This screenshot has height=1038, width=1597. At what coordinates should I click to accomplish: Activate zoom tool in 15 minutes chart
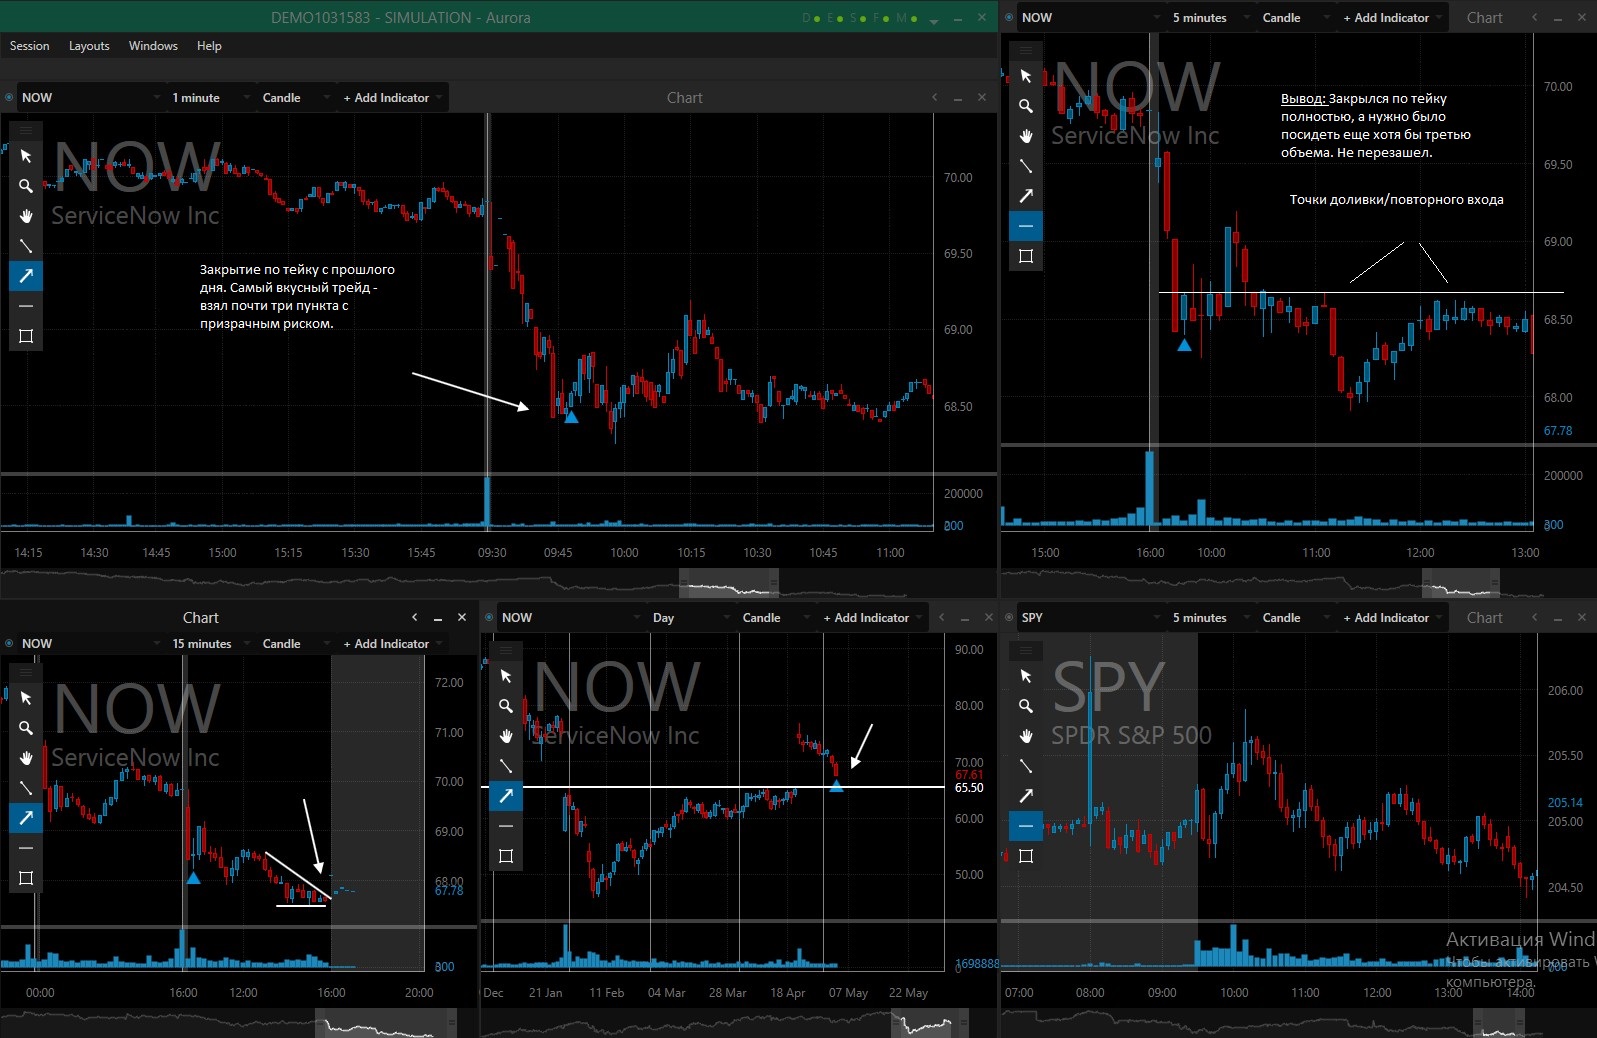(26, 728)
